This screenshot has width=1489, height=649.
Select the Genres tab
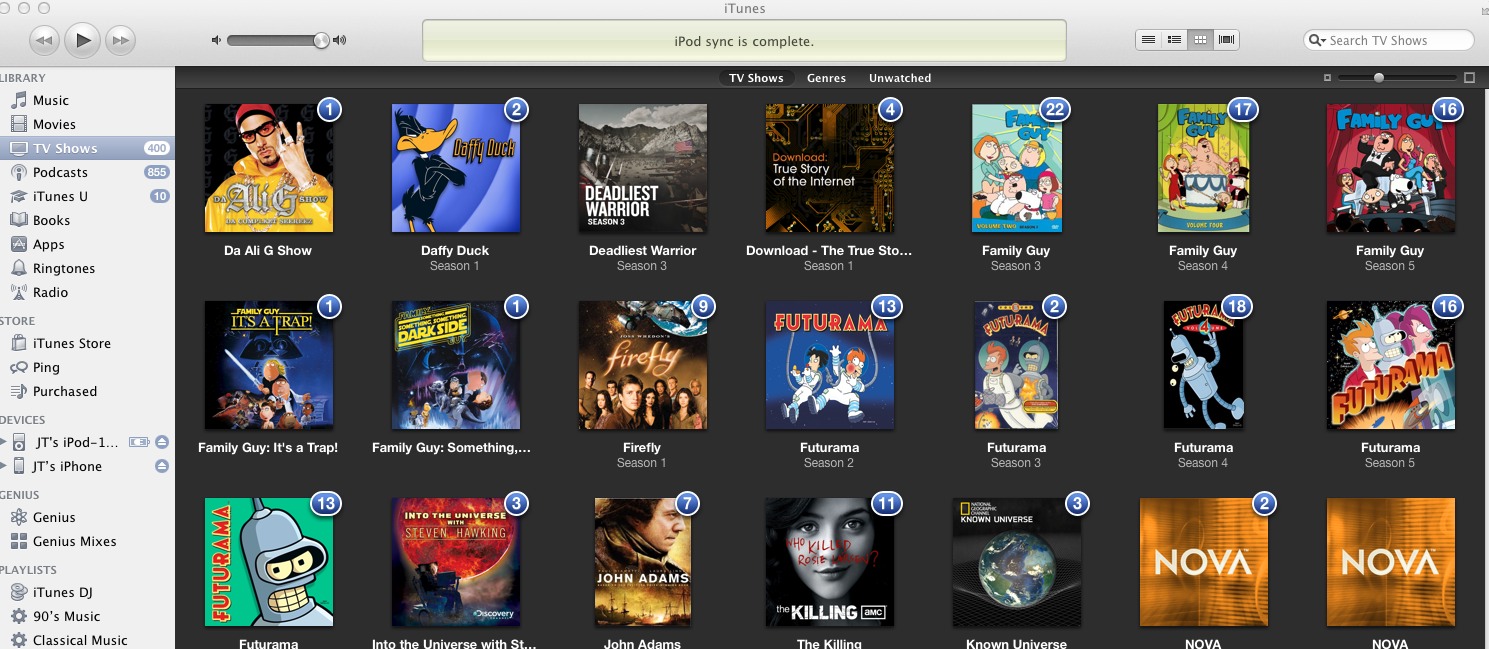[x=826, y=78]
